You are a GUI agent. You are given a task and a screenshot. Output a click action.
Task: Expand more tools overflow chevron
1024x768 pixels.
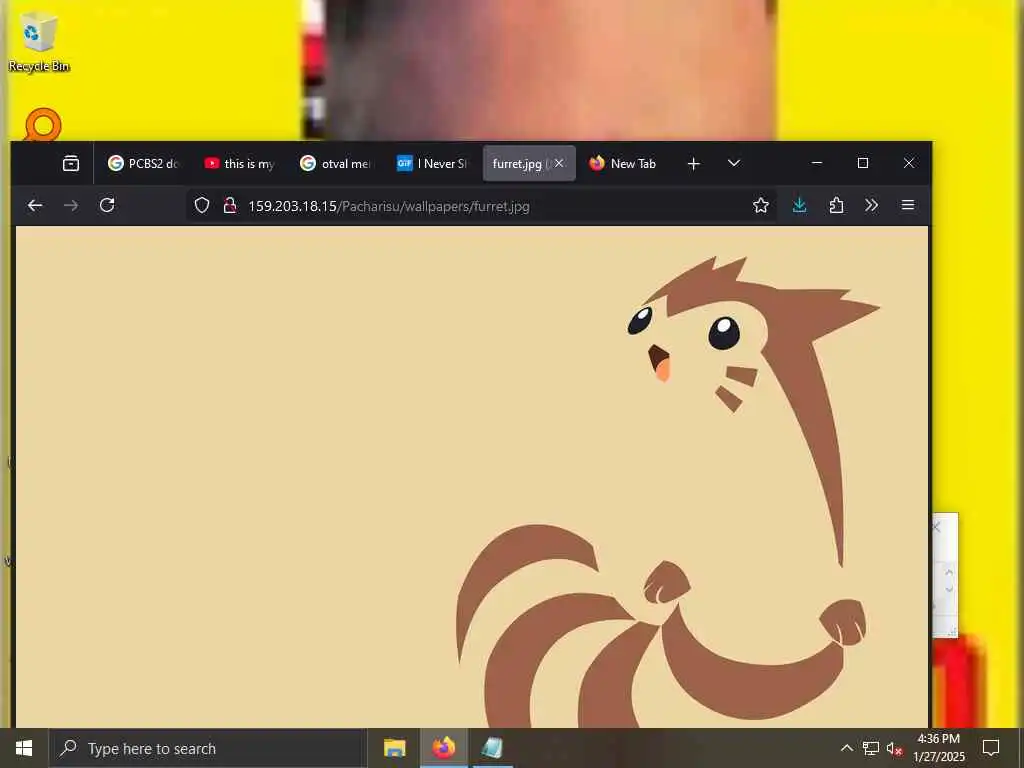(x=871, y=206)
